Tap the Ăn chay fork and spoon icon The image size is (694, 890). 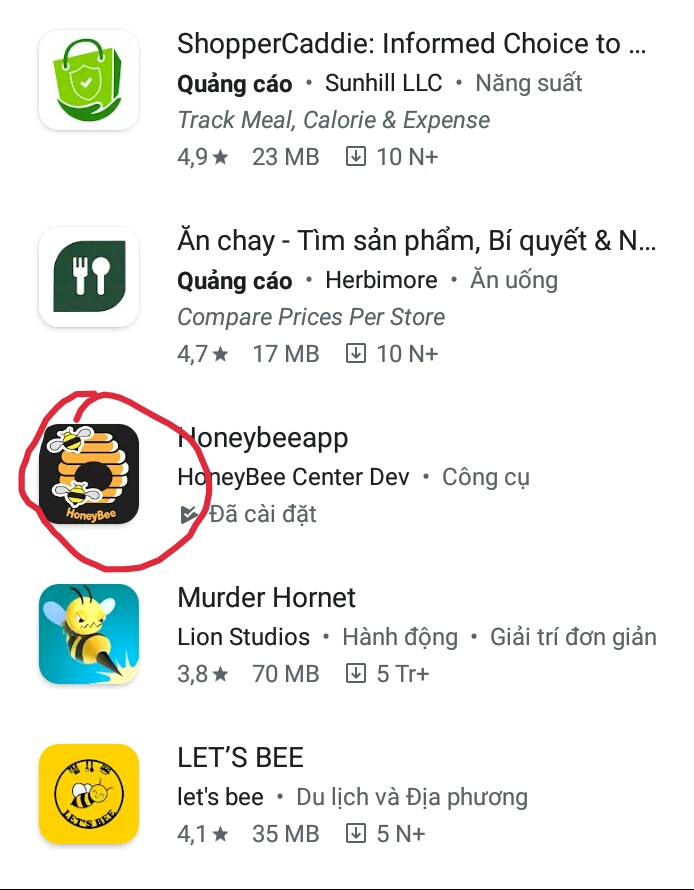[89, 276]
